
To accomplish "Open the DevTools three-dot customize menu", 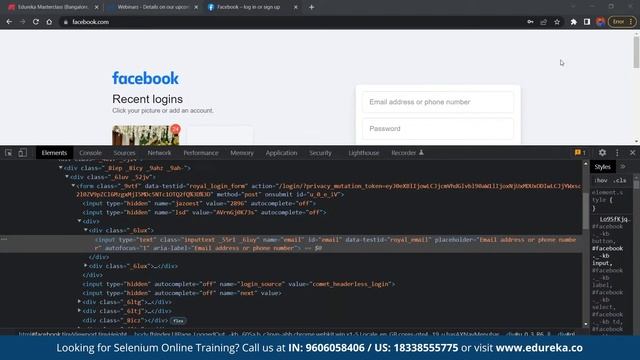I will (617, 153).
